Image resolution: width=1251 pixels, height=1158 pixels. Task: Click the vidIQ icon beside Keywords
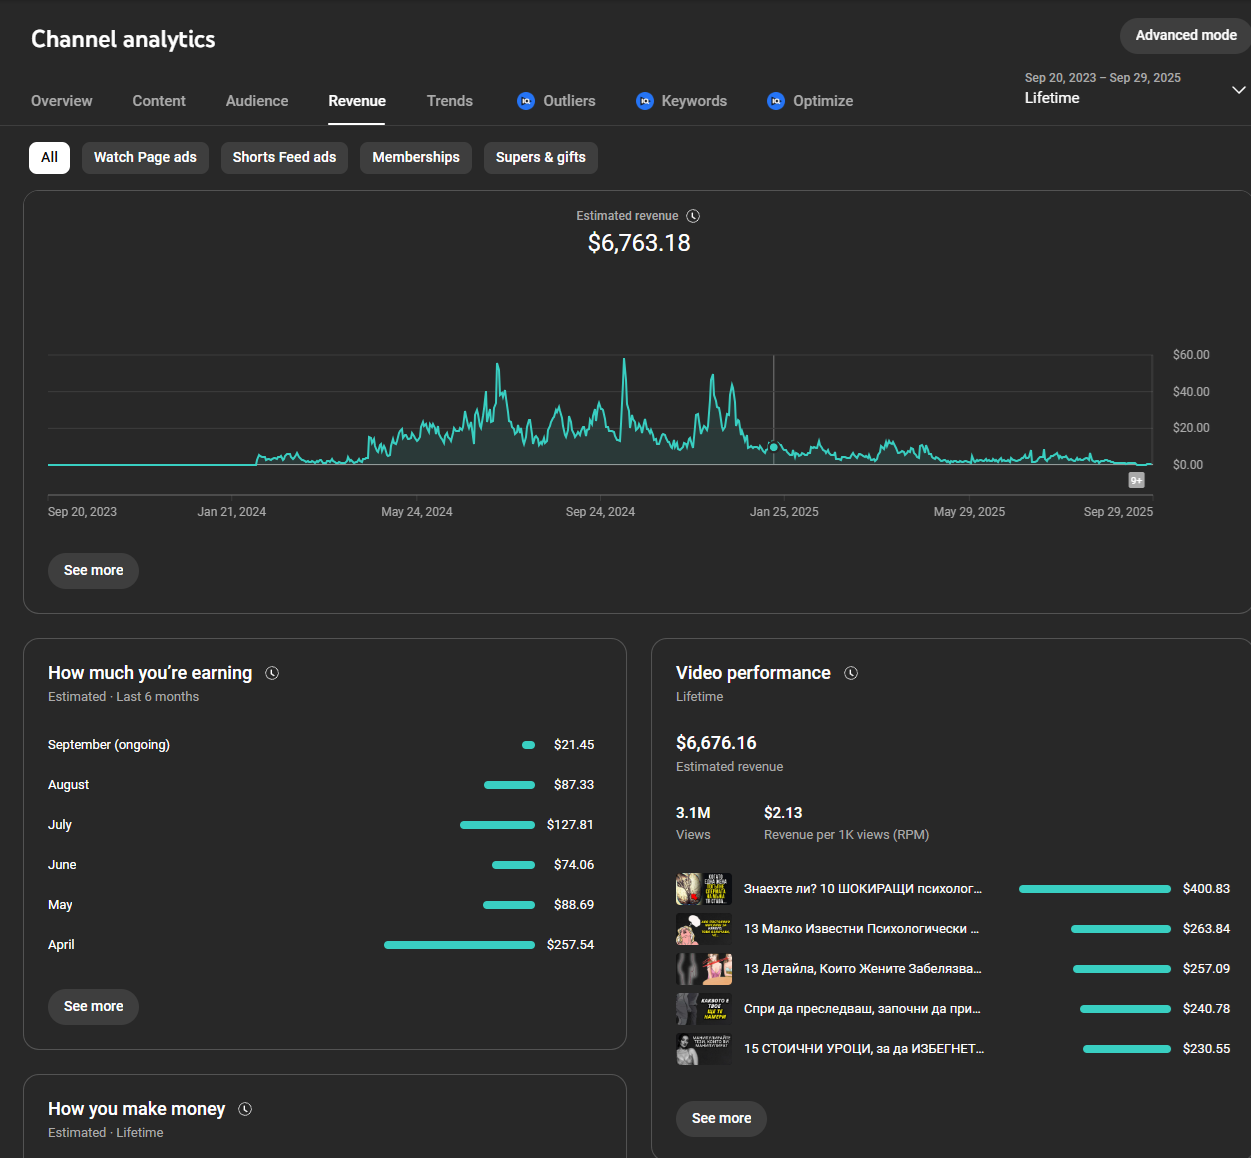(645, 101)
